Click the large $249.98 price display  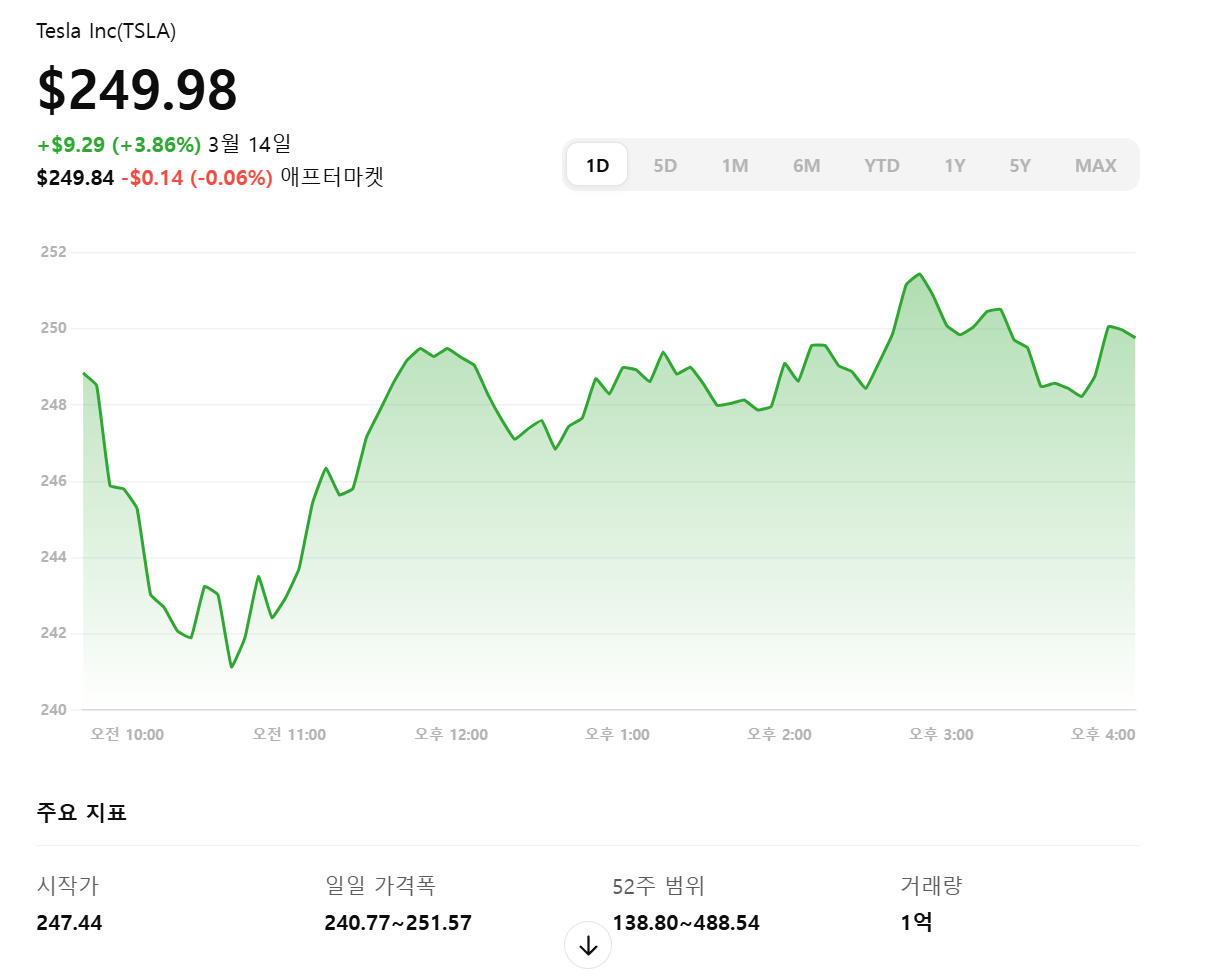pyautogui.click(x=137, y=90)
